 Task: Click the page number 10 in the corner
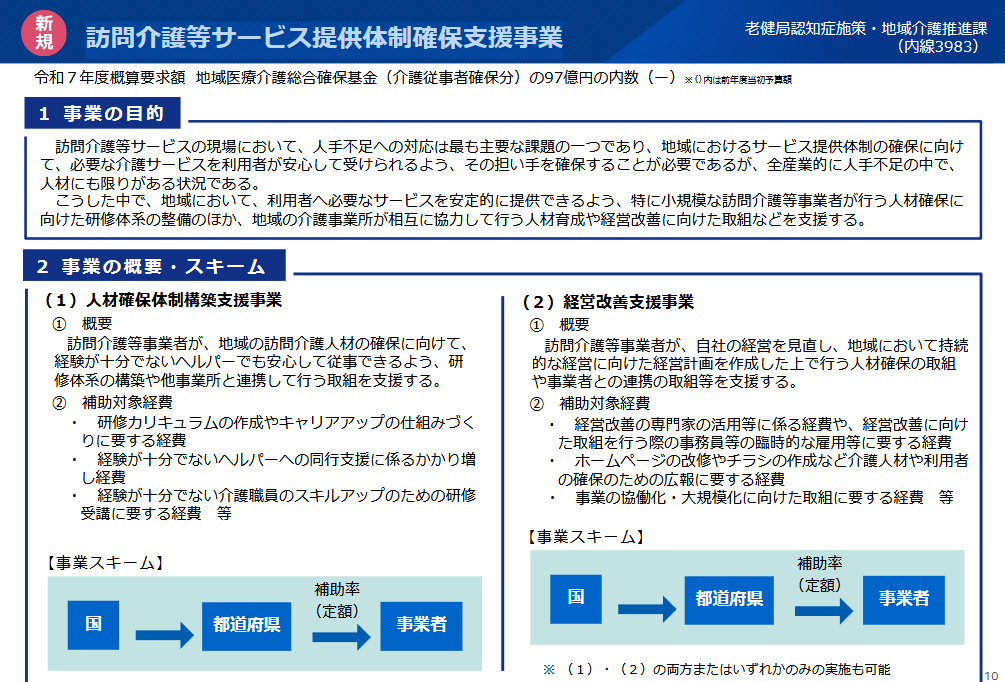pos(992,674)
